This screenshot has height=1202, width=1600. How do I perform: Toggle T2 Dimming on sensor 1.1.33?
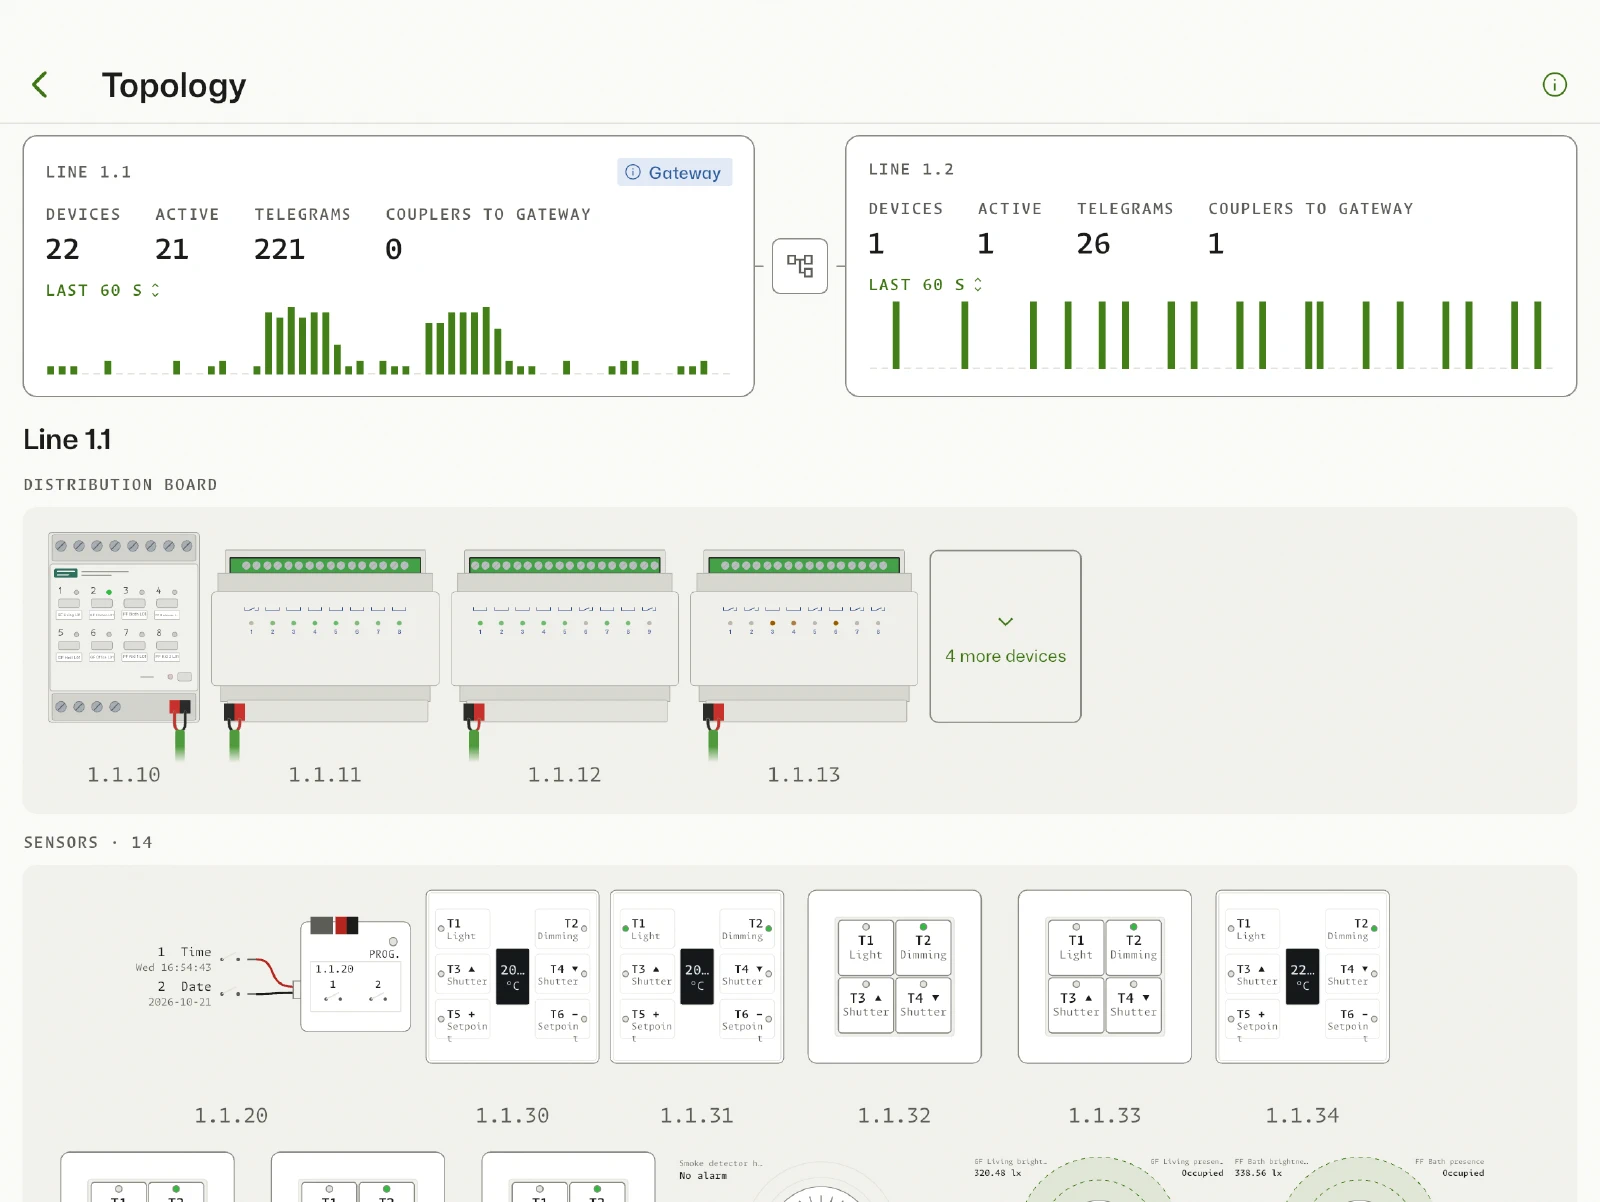pyautogui.click(x=1134, y=947)
